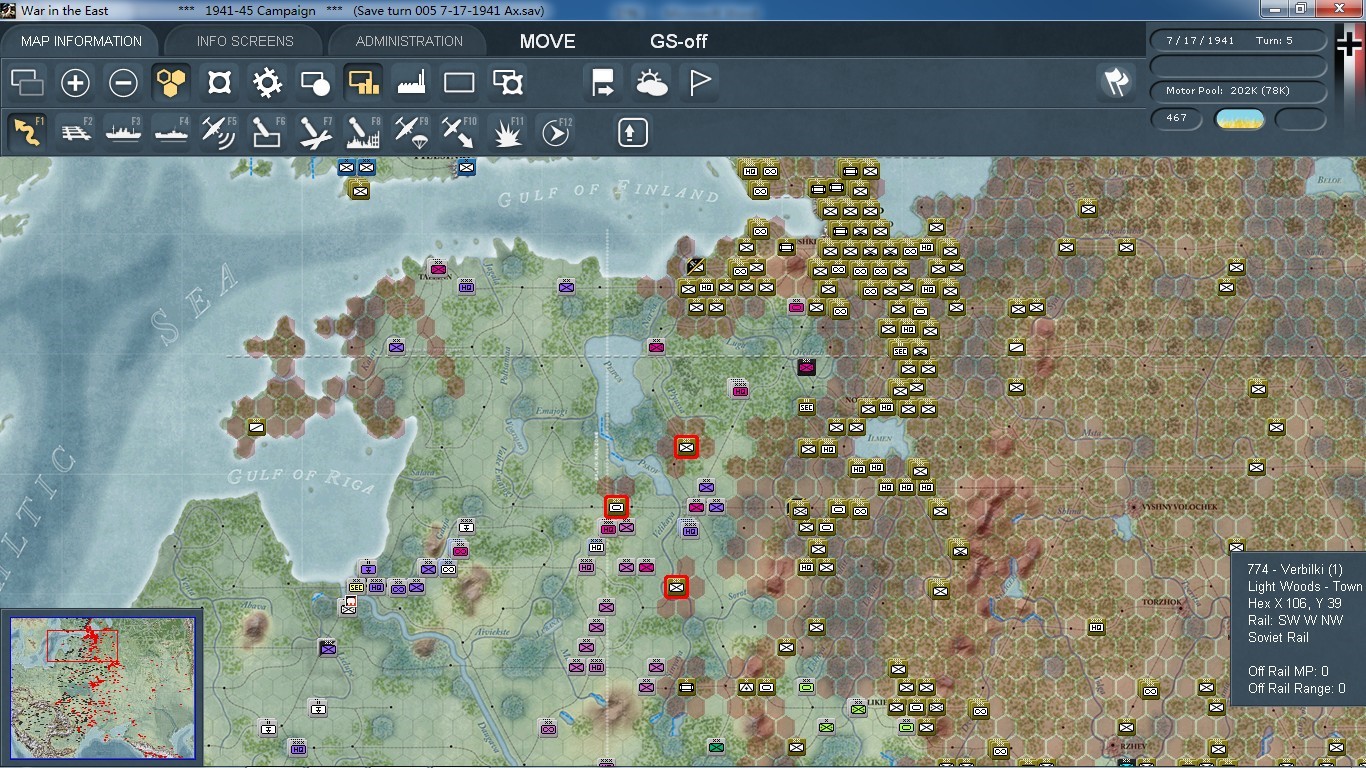Click the flag-with-arrow icon
The height and width of the screenshot is (768, 1366).
pyautogui.click(x=603, y=82)
